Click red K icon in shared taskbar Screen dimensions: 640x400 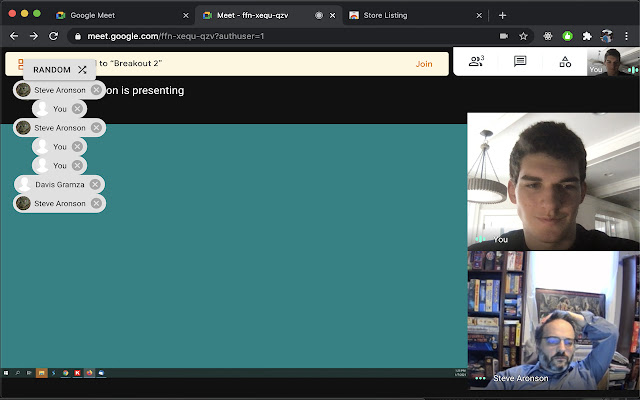pyautogui.click(x=77, y=373)
